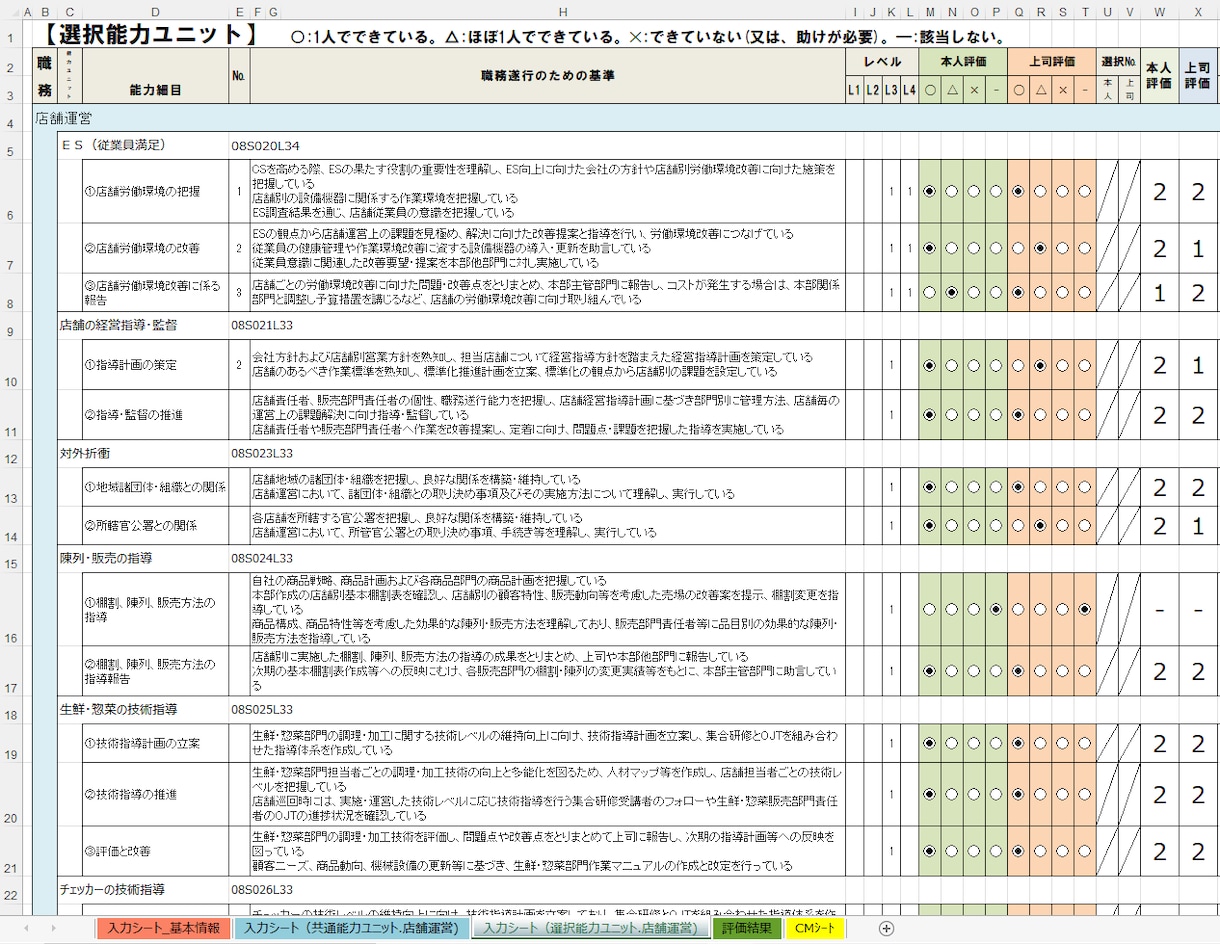
Task: Select column W header
Action: [1159, 12]
